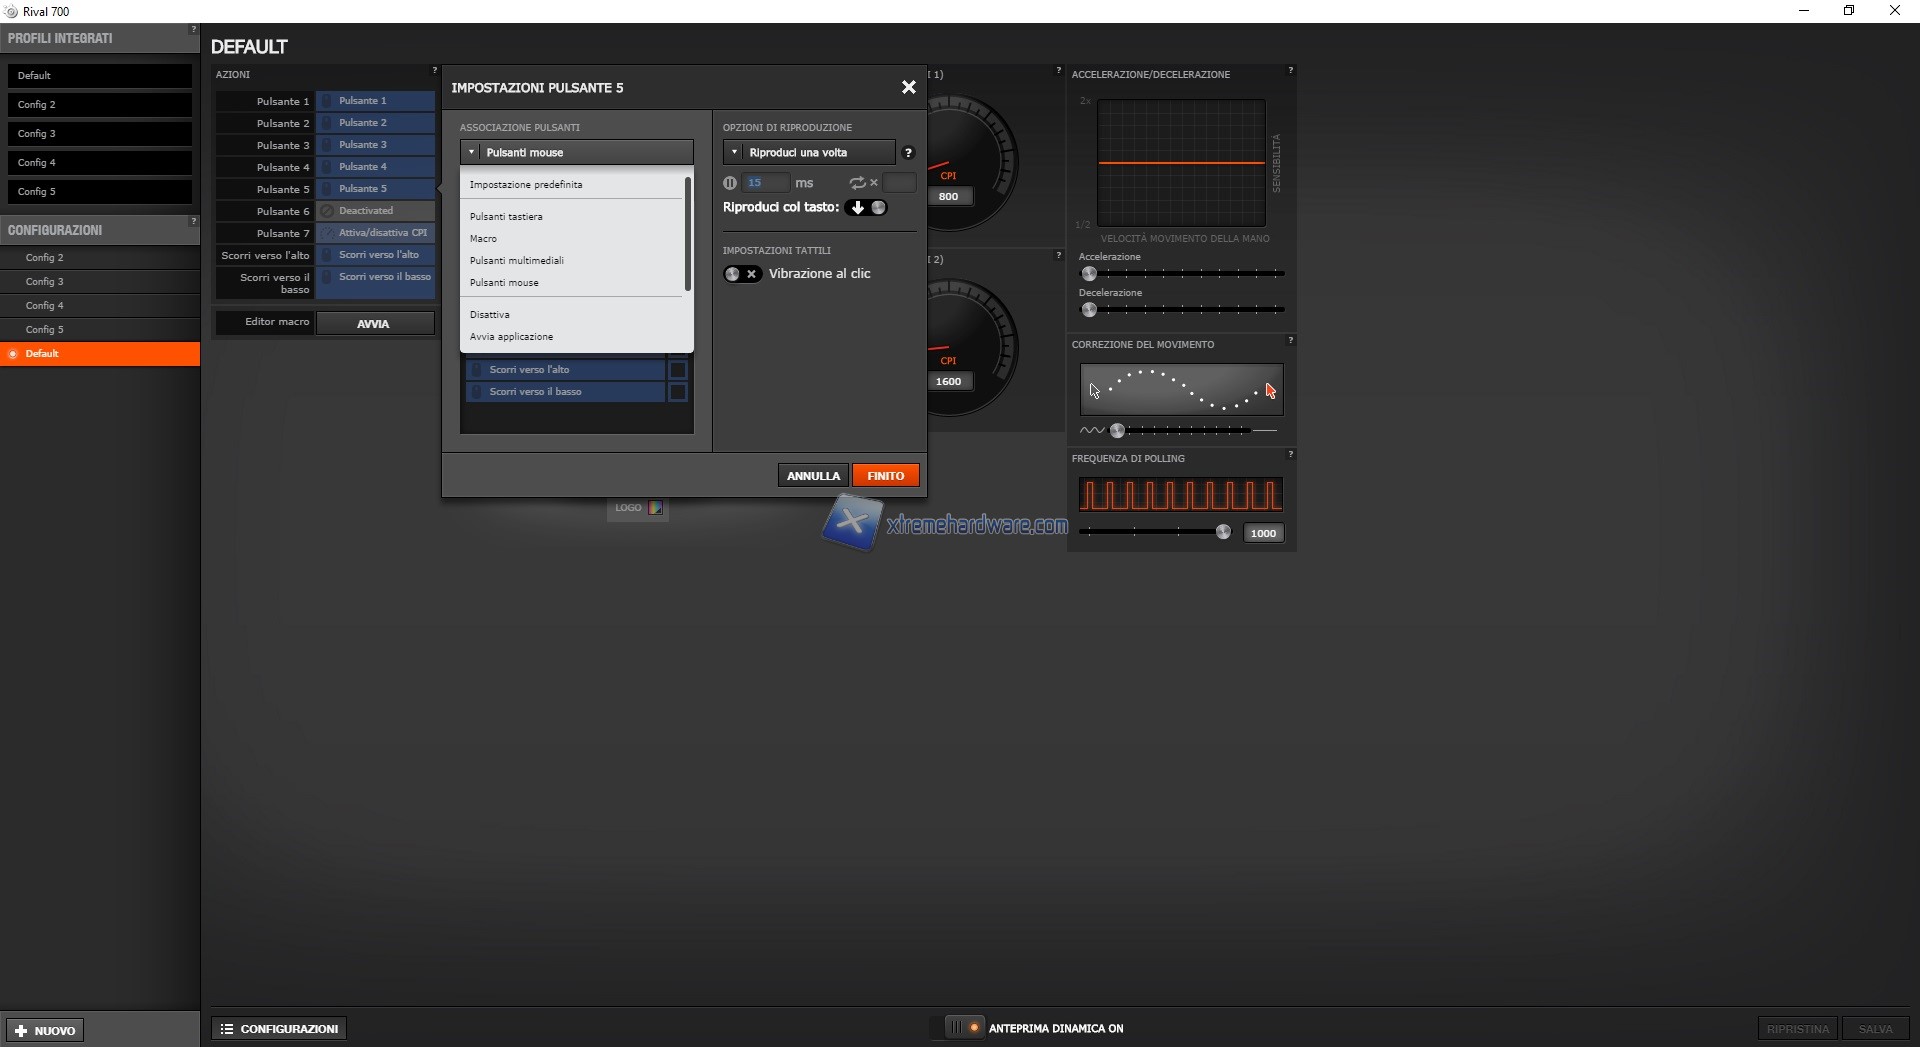
Task: Select Pulsanti tastiera from the dropdown list
Action: (x=506, y=217)
